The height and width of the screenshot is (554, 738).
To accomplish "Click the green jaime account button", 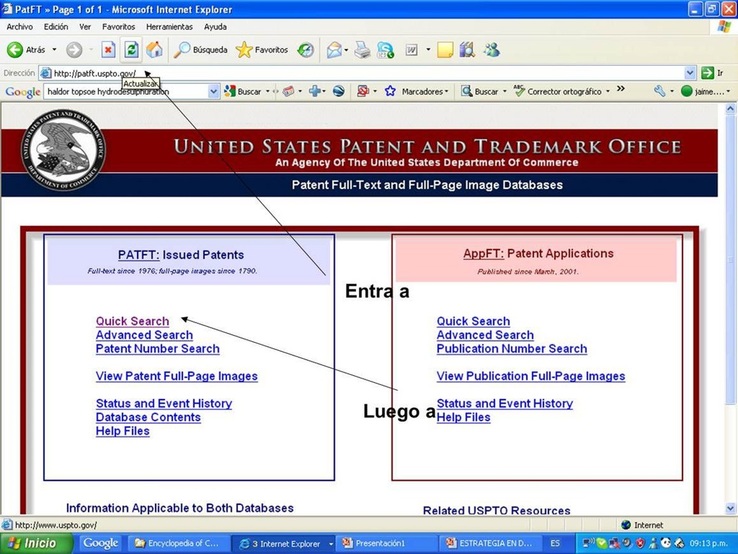I will point(703,91).
